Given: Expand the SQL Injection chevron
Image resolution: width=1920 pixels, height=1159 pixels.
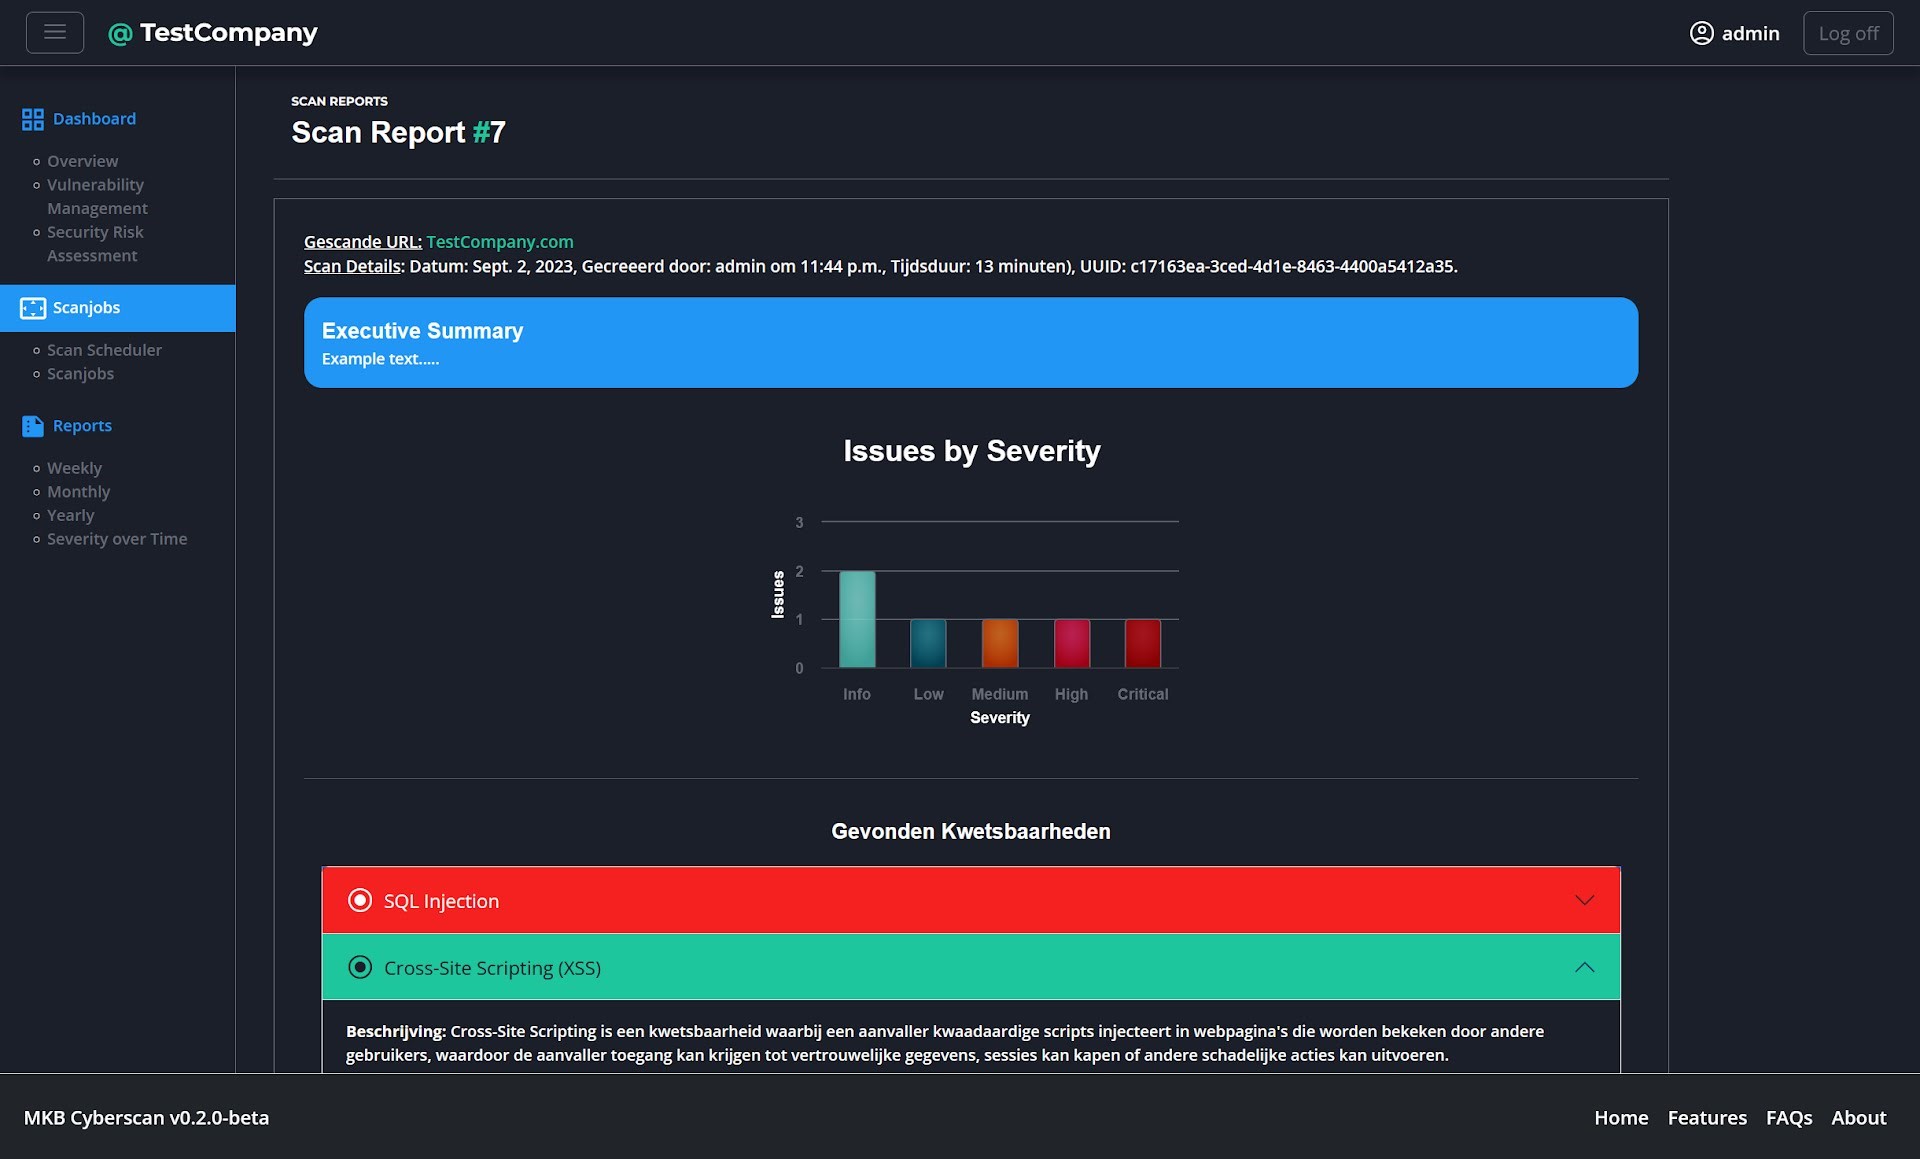Looking at the screenshot, I should coord(1584,900).
